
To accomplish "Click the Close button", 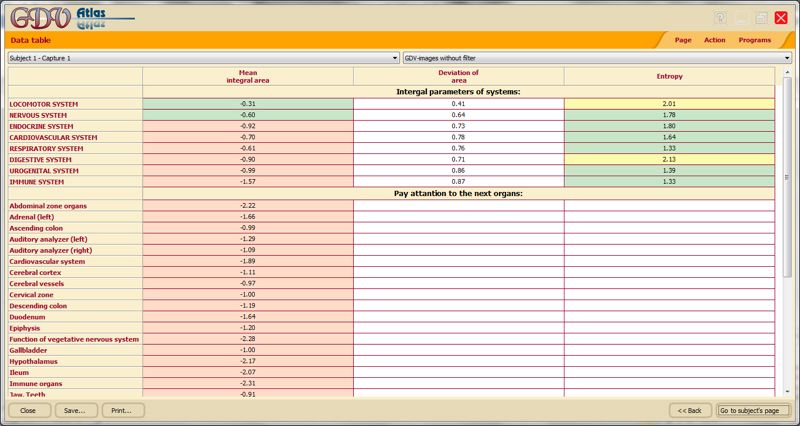I will click(x=28, y=410).
